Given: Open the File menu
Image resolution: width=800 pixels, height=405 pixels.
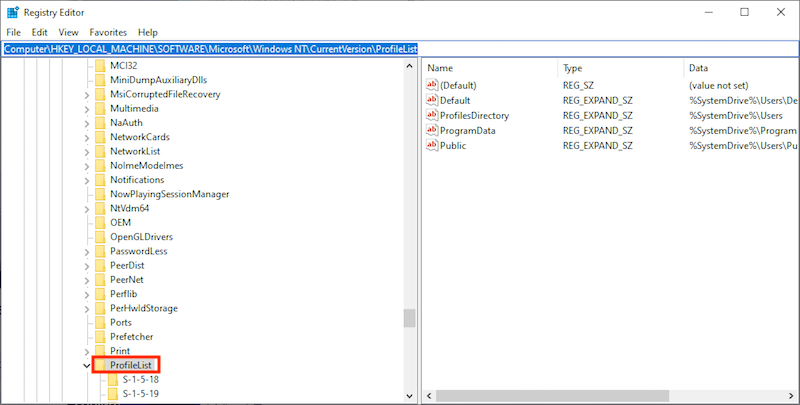Looking at the screenshot, I should click(x=13, y=32).
